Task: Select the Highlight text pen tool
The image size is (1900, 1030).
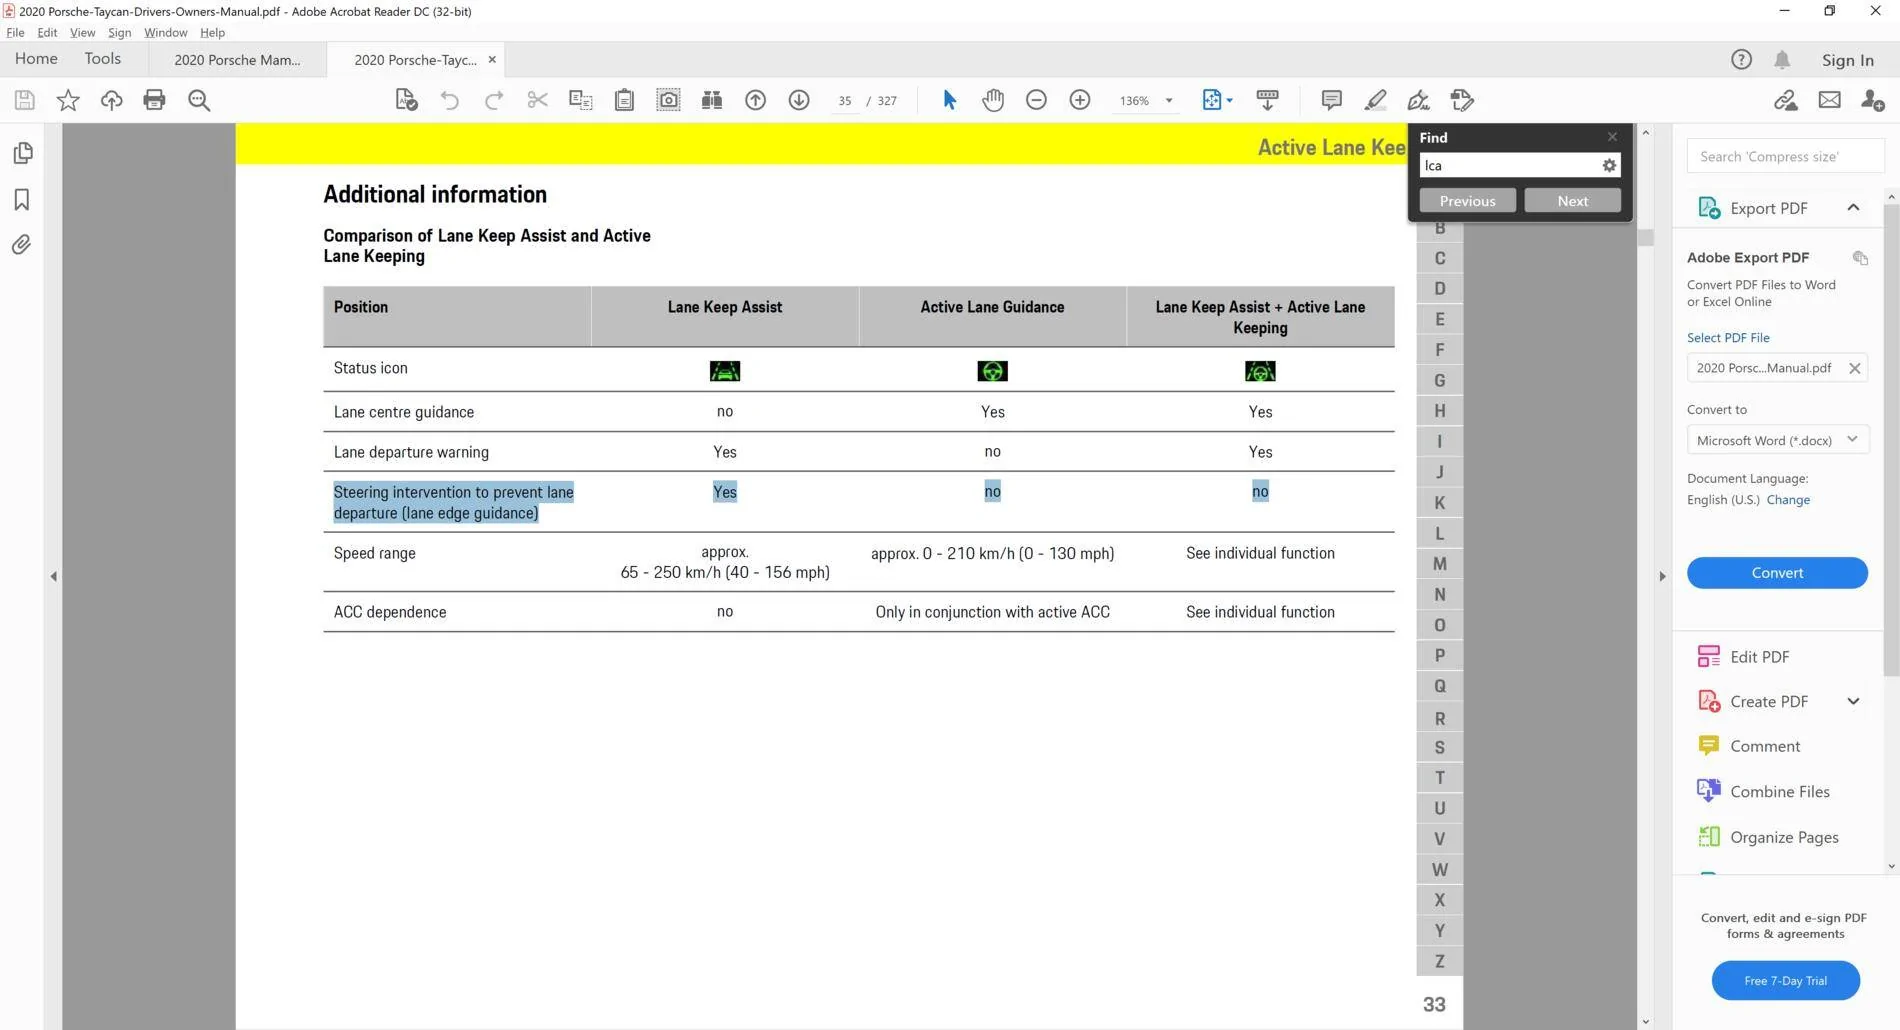Action: (x=1375, y=100)
